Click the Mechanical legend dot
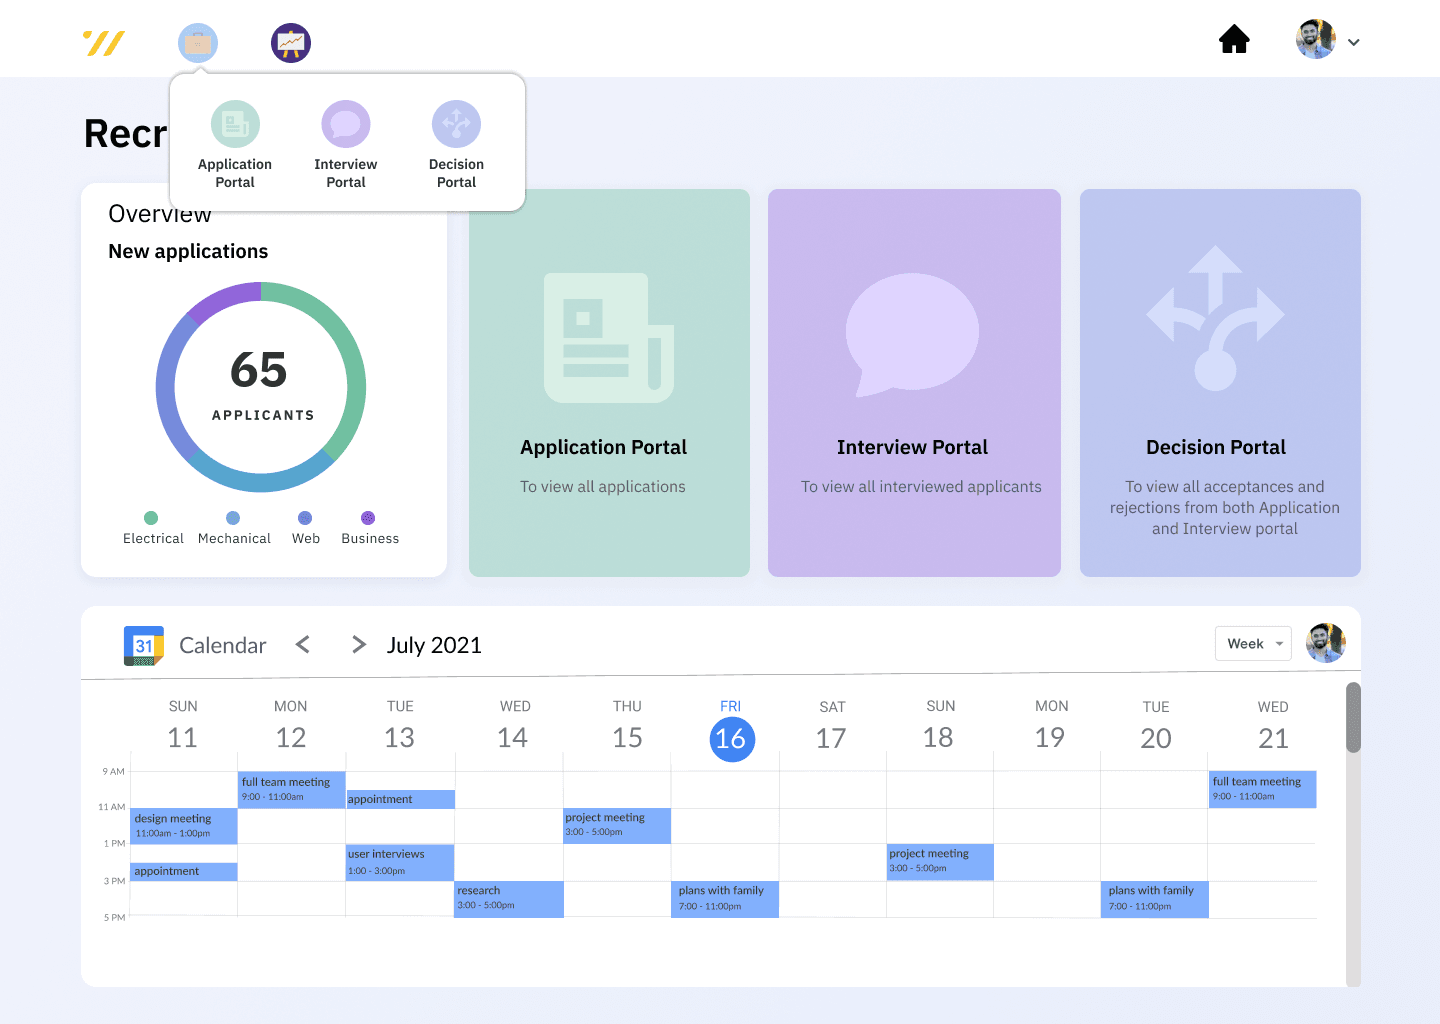The width and height of the screenshot is (1440, 1024). [x=233, y=518]
